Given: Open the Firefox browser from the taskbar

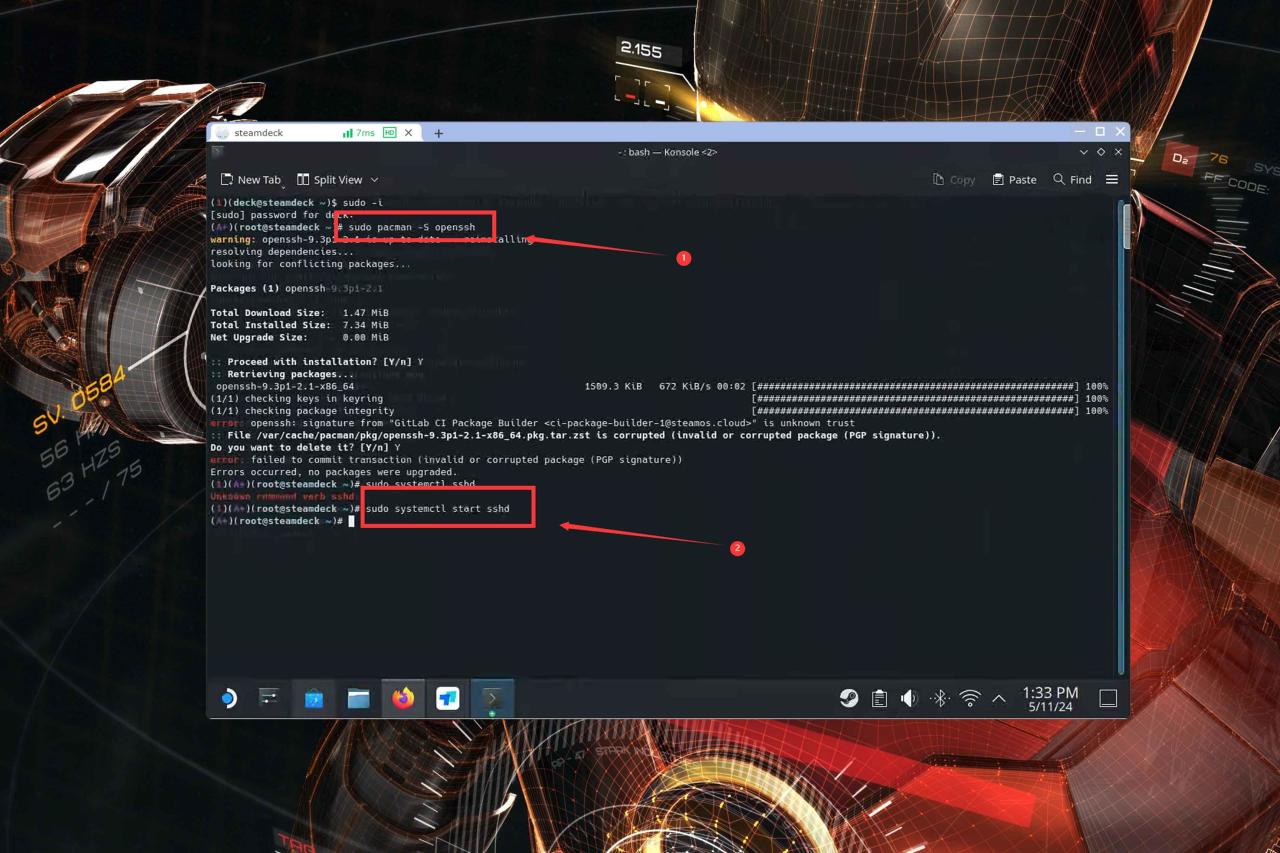Looking at the screenshot, I should tap(403, 698).
